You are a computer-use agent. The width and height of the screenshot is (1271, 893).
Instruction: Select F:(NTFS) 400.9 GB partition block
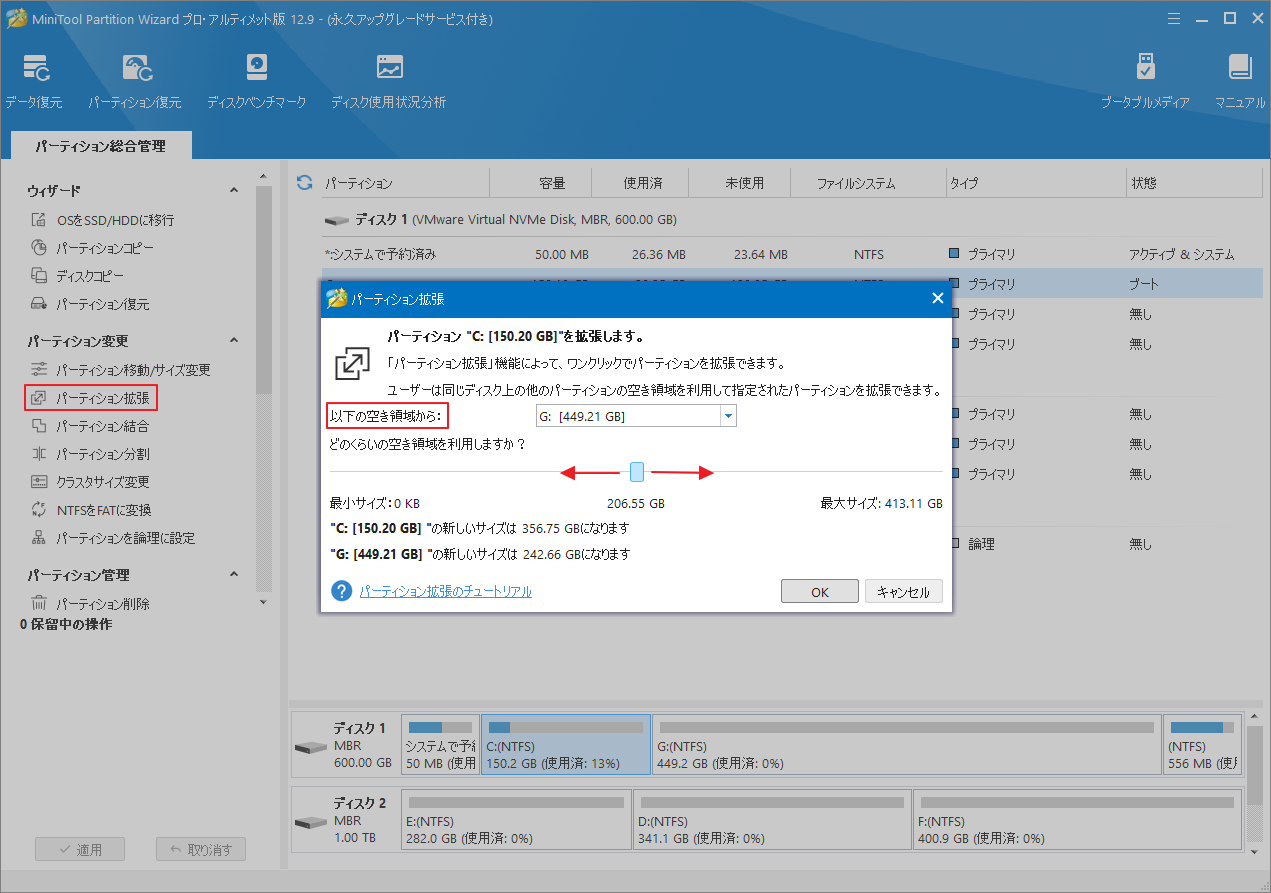click(1079, 819)
